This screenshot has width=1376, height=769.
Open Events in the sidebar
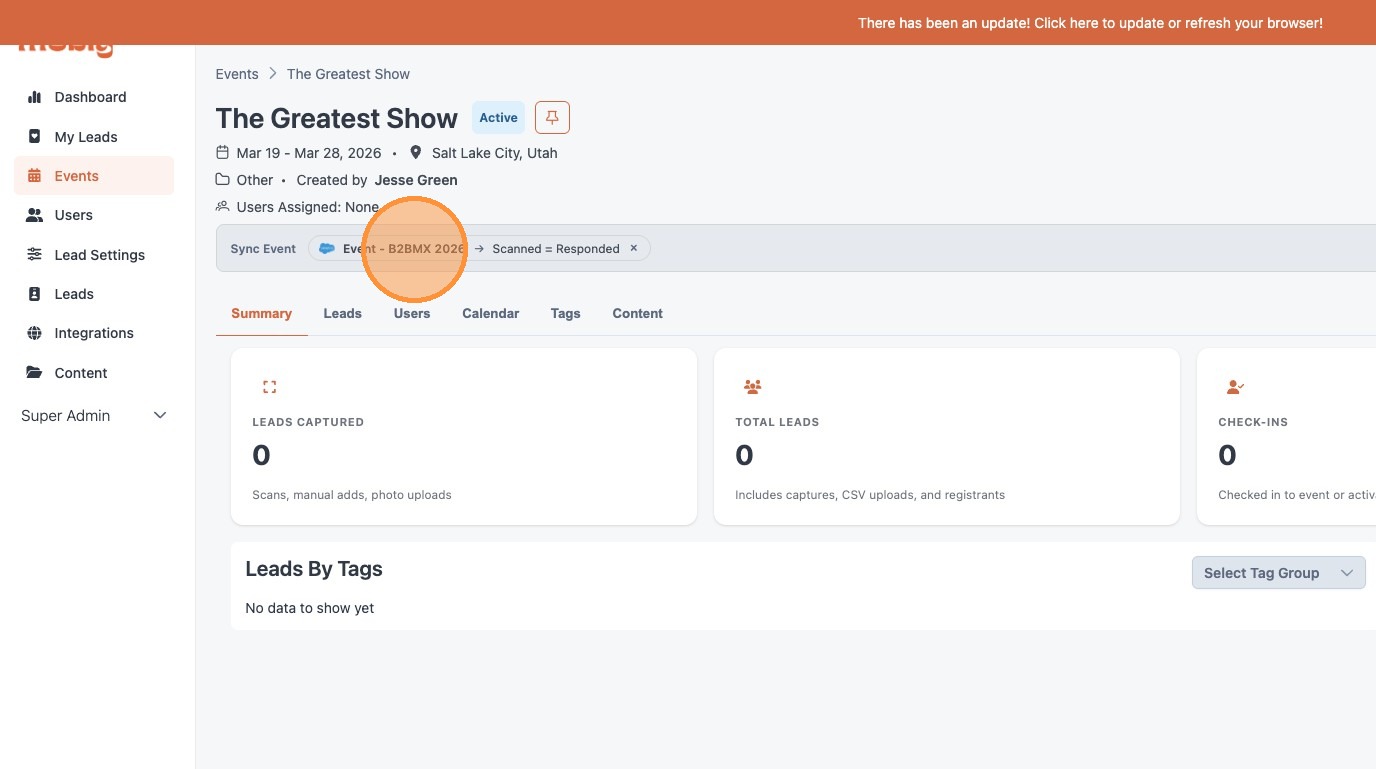click(76, 176)
